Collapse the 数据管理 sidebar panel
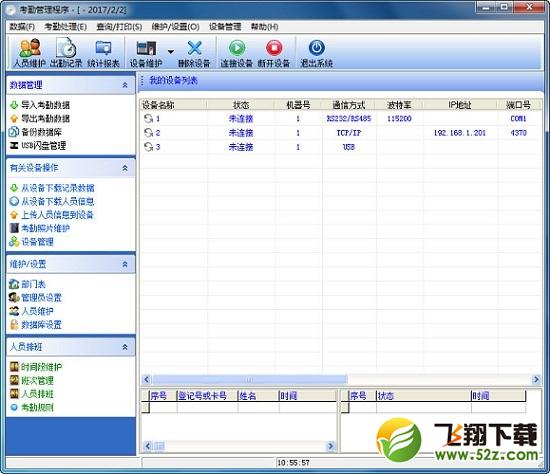550x474 pixels. 125,85
